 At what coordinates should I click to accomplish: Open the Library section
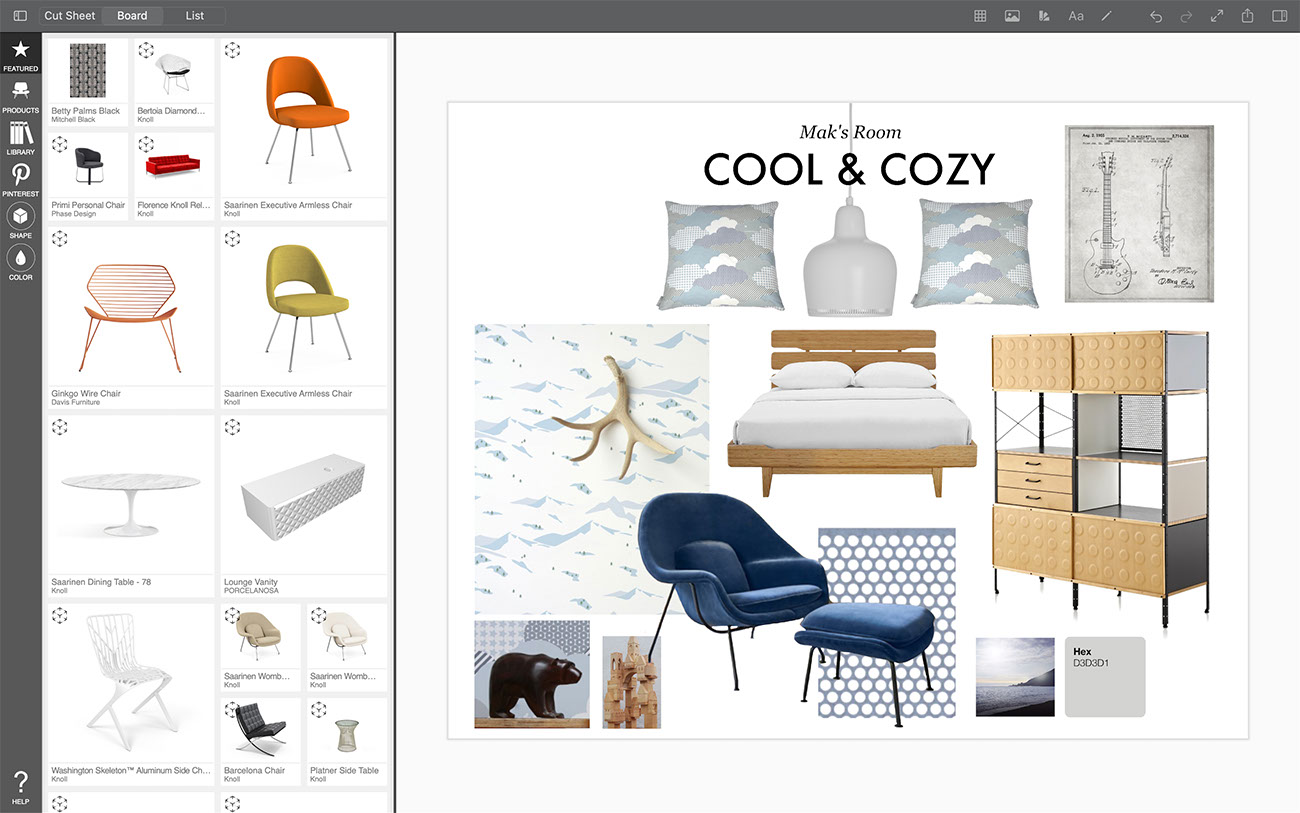pyautogui.click(x=20, y=138)
